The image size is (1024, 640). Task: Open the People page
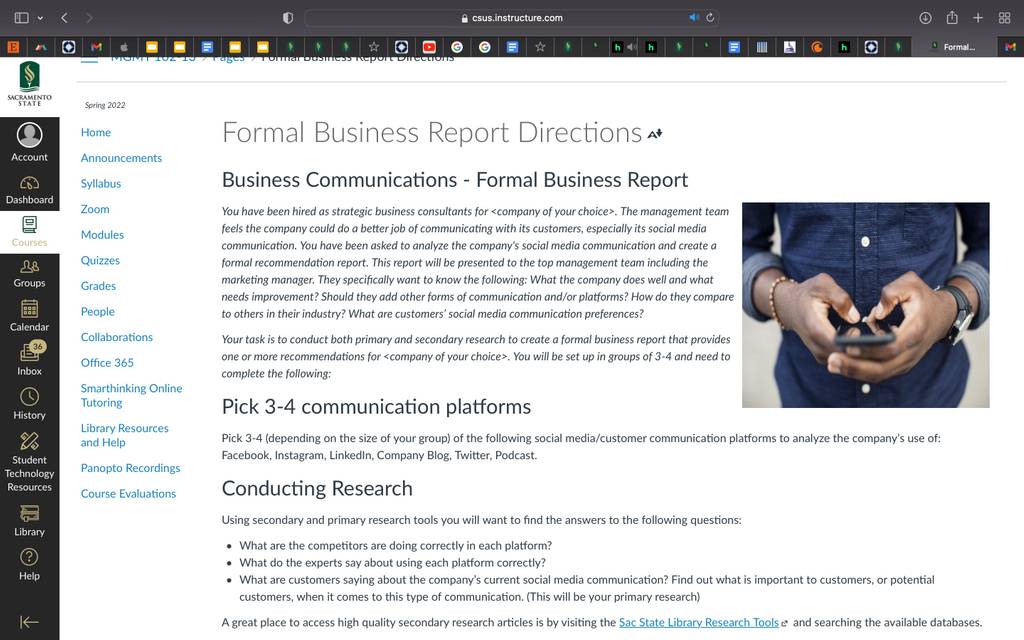(98, 312)
